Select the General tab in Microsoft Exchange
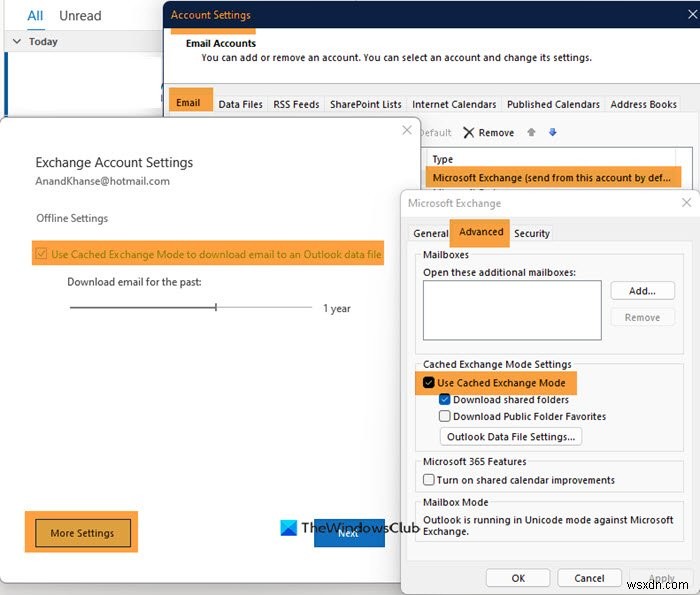The width and height of the screenshot is (700, 595). coord(430,233)
